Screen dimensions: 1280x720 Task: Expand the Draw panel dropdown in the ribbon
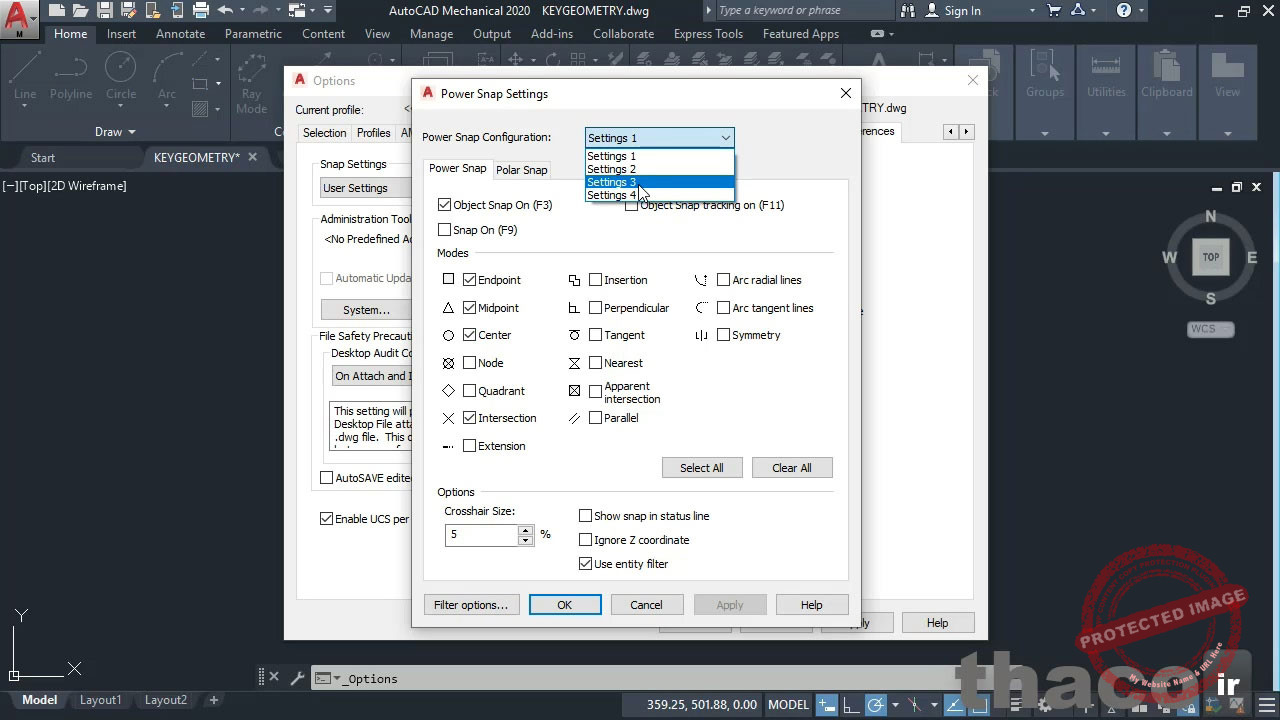[x=115, y=132]
